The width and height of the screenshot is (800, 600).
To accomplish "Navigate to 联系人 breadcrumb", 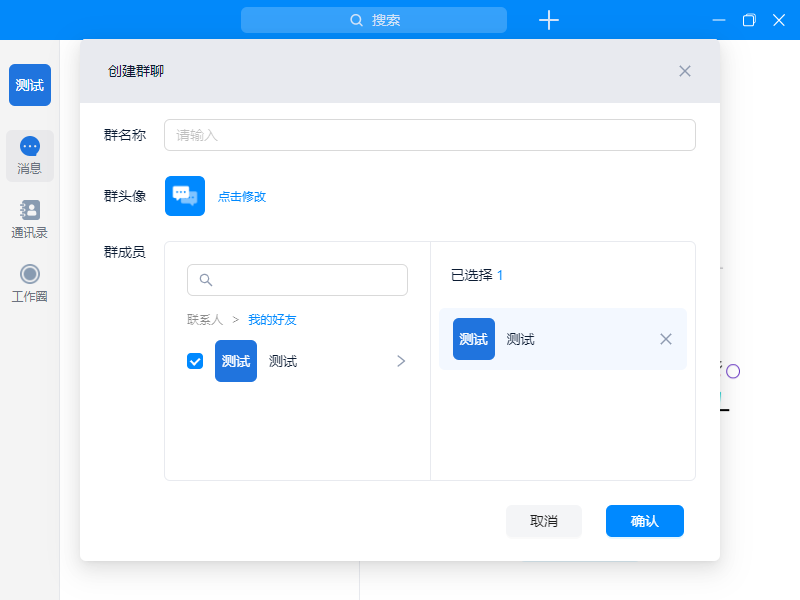I will point(205,320).
